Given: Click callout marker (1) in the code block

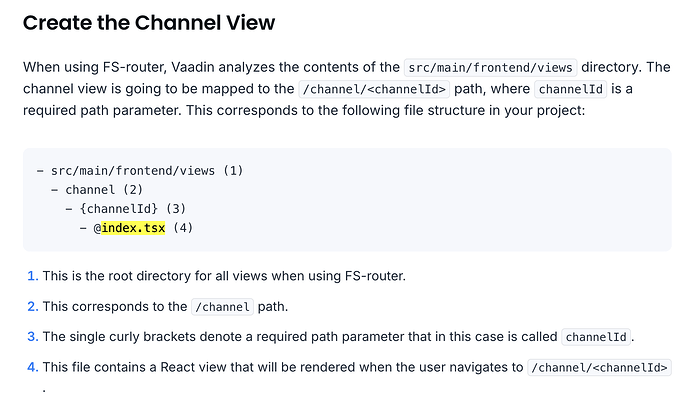Looking at the screenshot, I should click(x=233, y=170).
